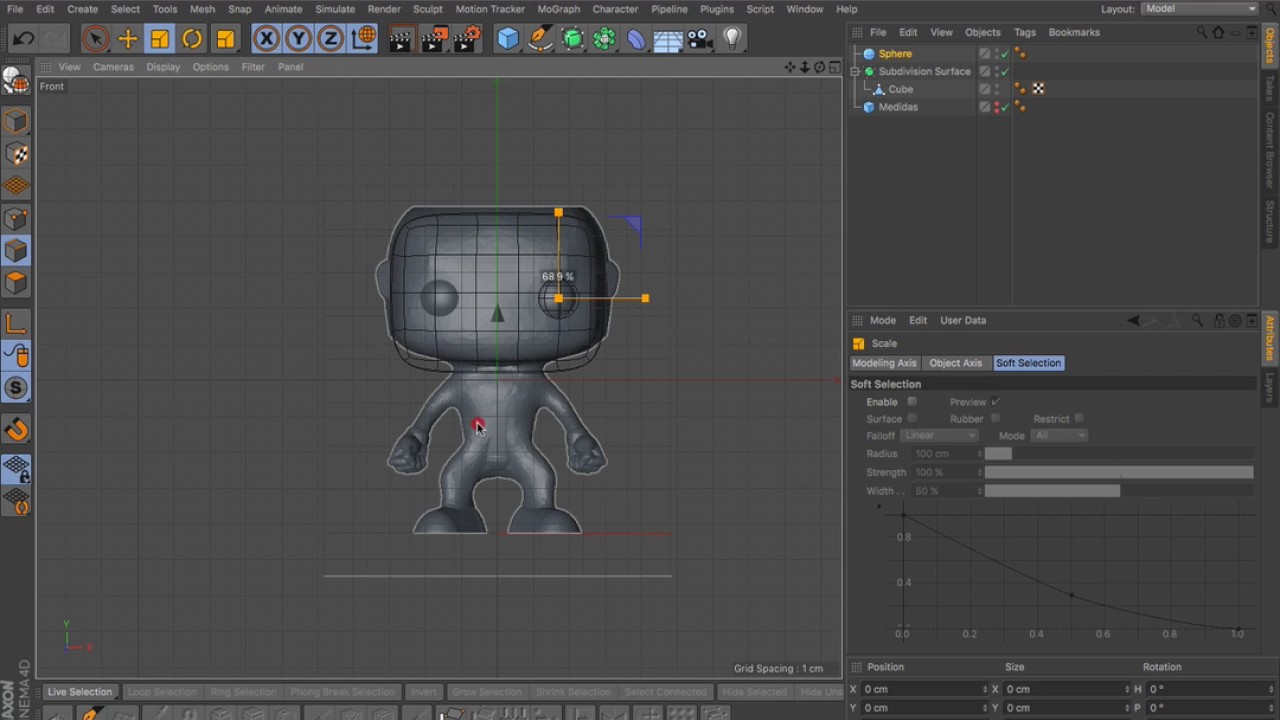Select the Move tool in top toolbar
The height and width of the screenshot is (720, 1280).
[128, 39]
